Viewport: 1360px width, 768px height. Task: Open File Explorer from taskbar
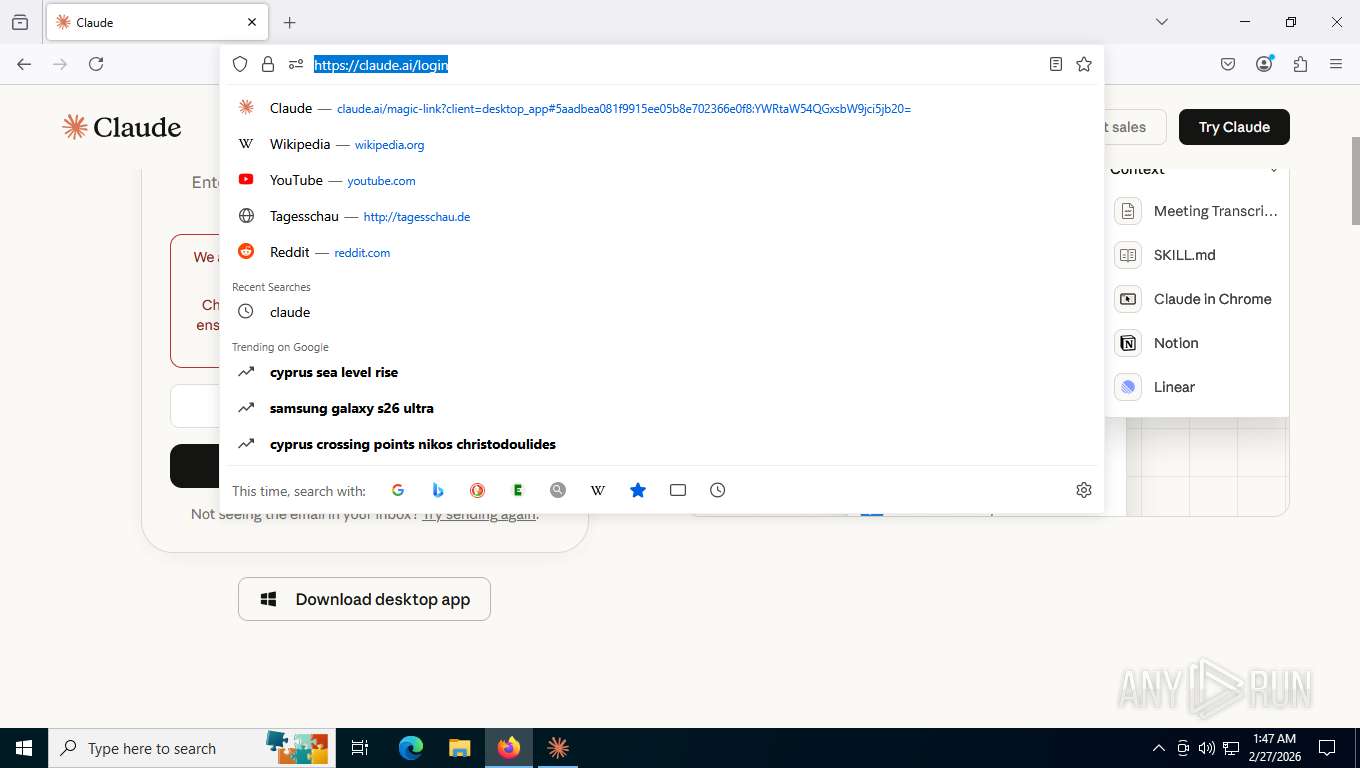point(459,748)
